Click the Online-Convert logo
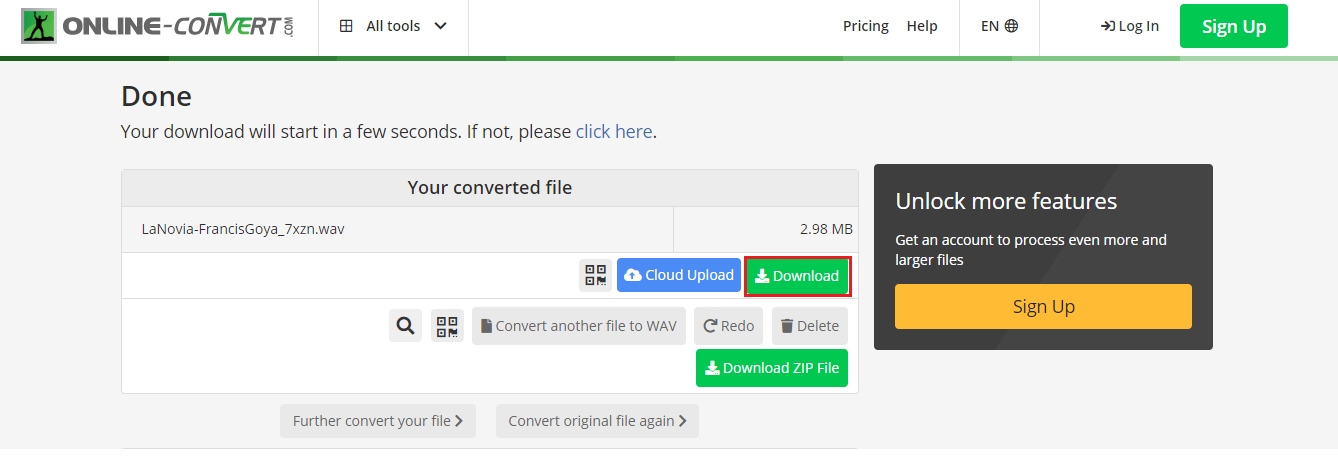This screenshot has height=460, width=1338. pos(158,27)
